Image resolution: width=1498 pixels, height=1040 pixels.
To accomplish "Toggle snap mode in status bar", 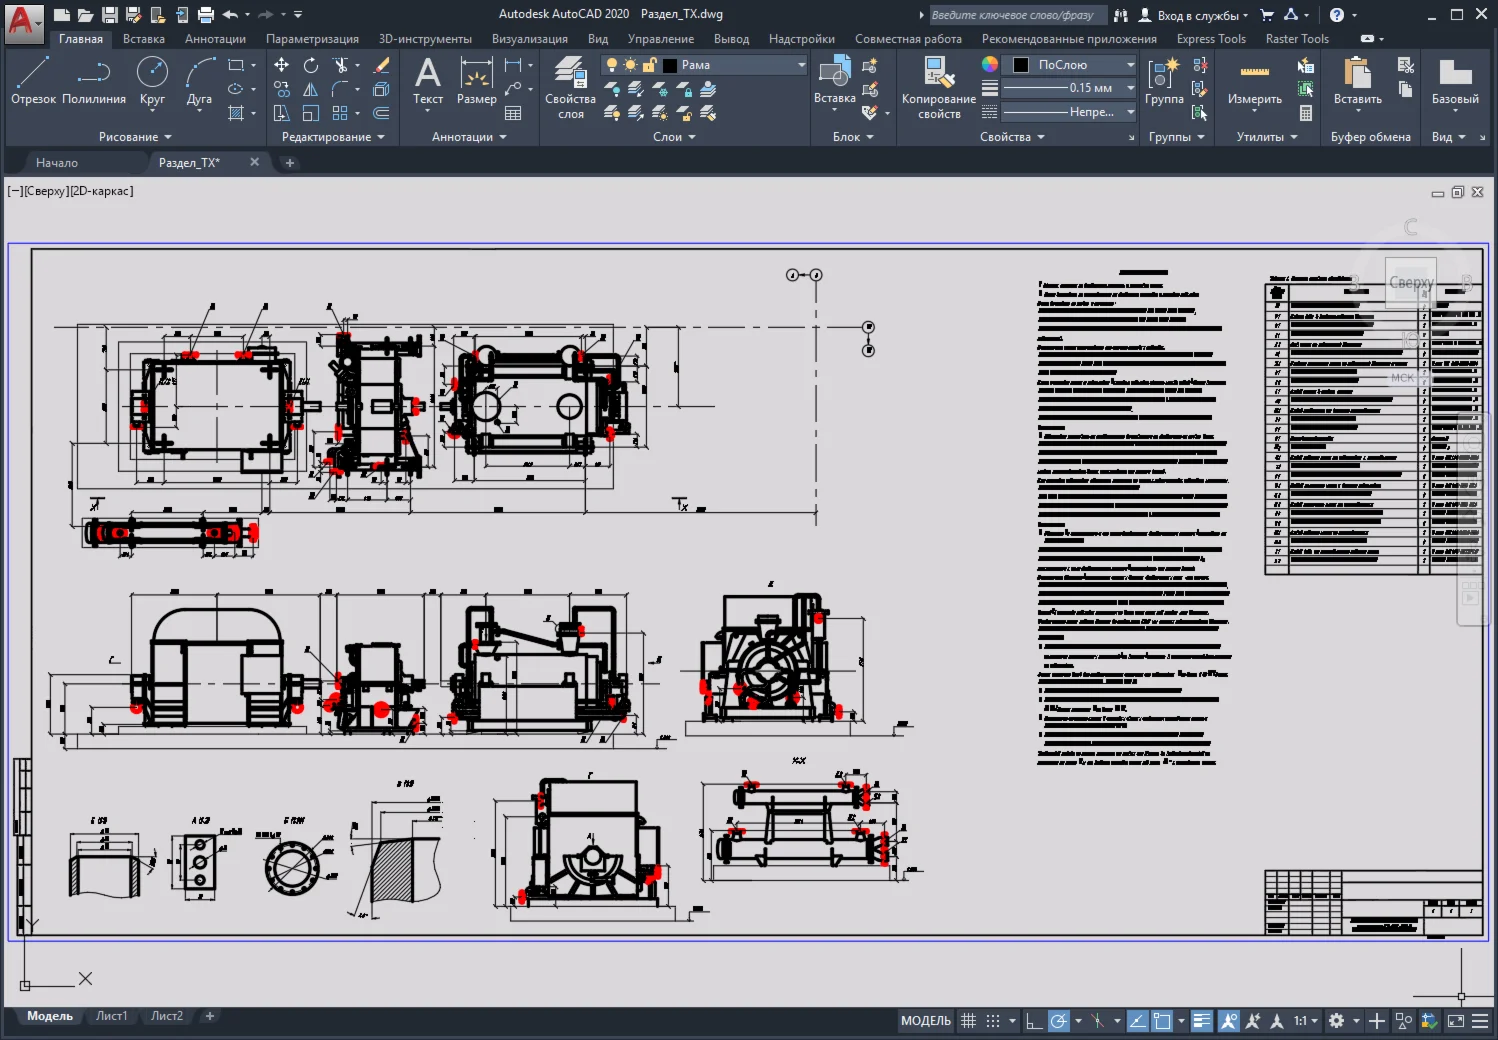I will click(993, 1021).
